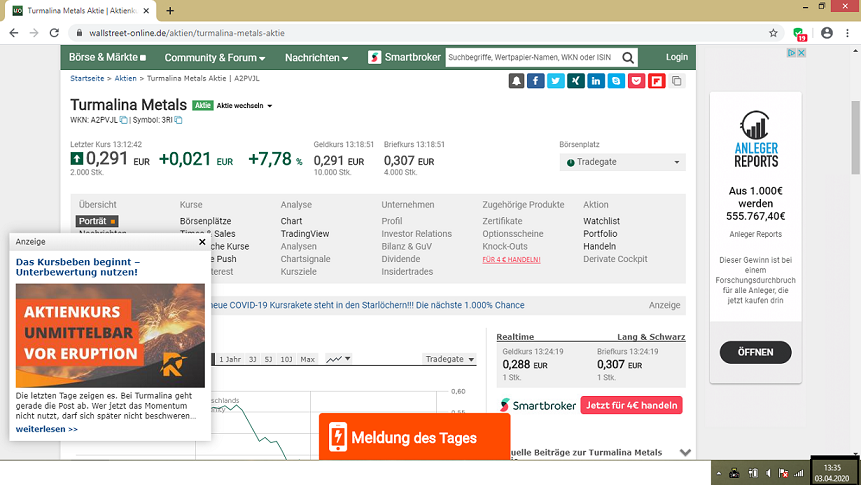Click the search magnifier icon
The height and width of the screenshot is (485, 861).
point(629,57)
